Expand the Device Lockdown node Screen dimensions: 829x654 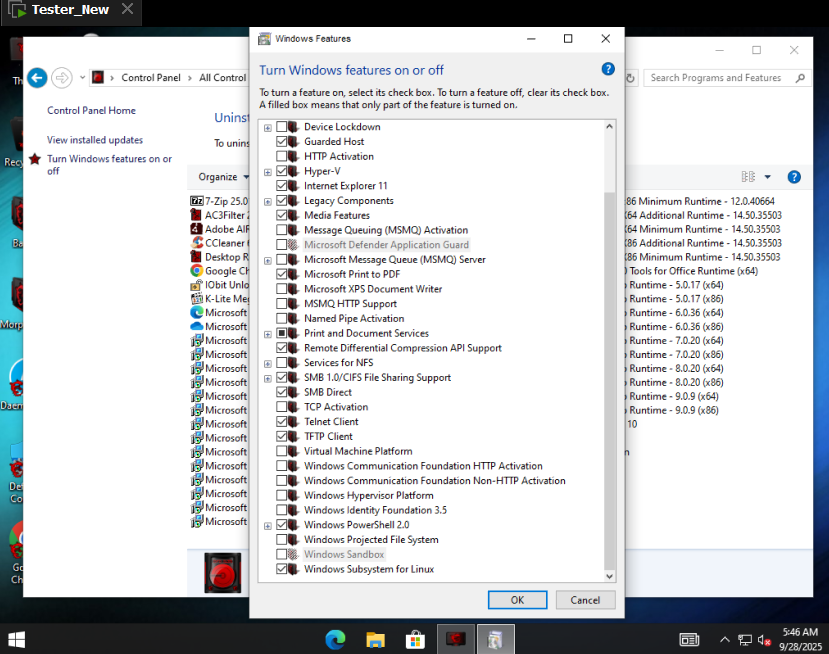[x=268, y=128]
